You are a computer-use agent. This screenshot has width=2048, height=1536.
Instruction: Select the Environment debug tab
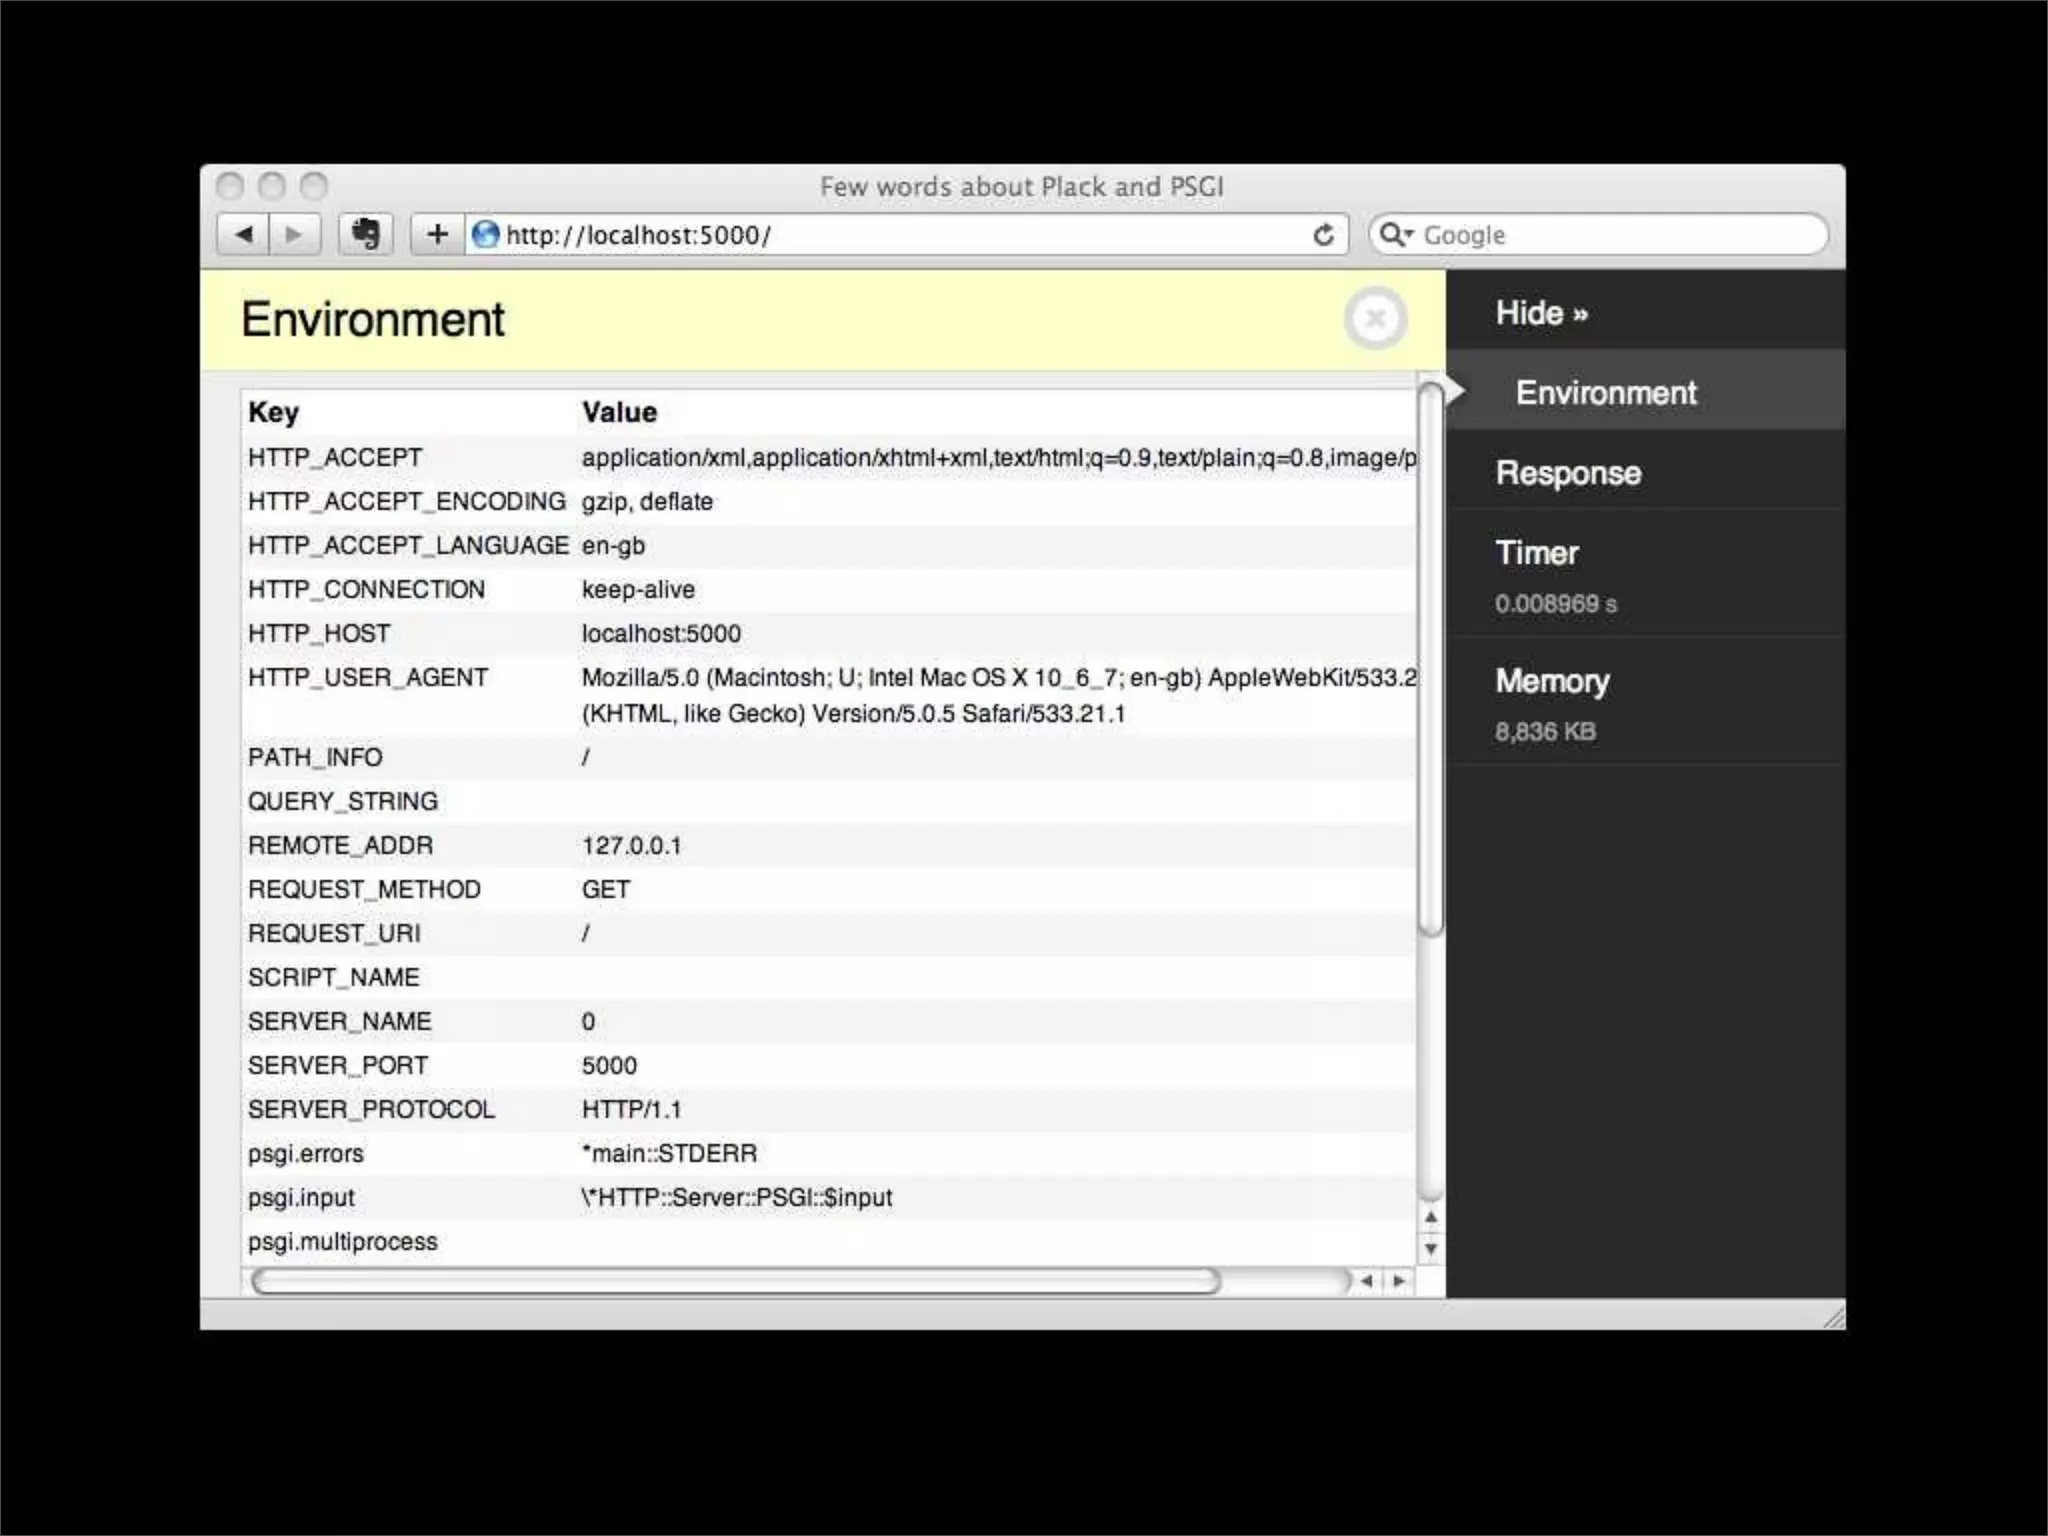(1605, 393)
